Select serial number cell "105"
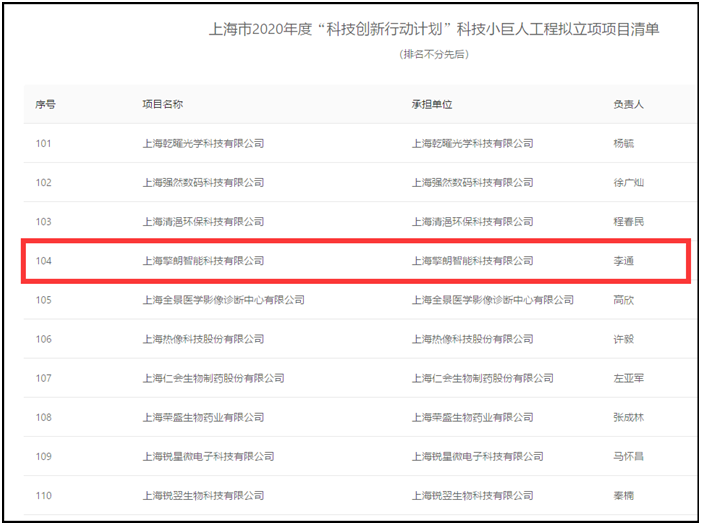701x525 pixels. tap(43, 300)
